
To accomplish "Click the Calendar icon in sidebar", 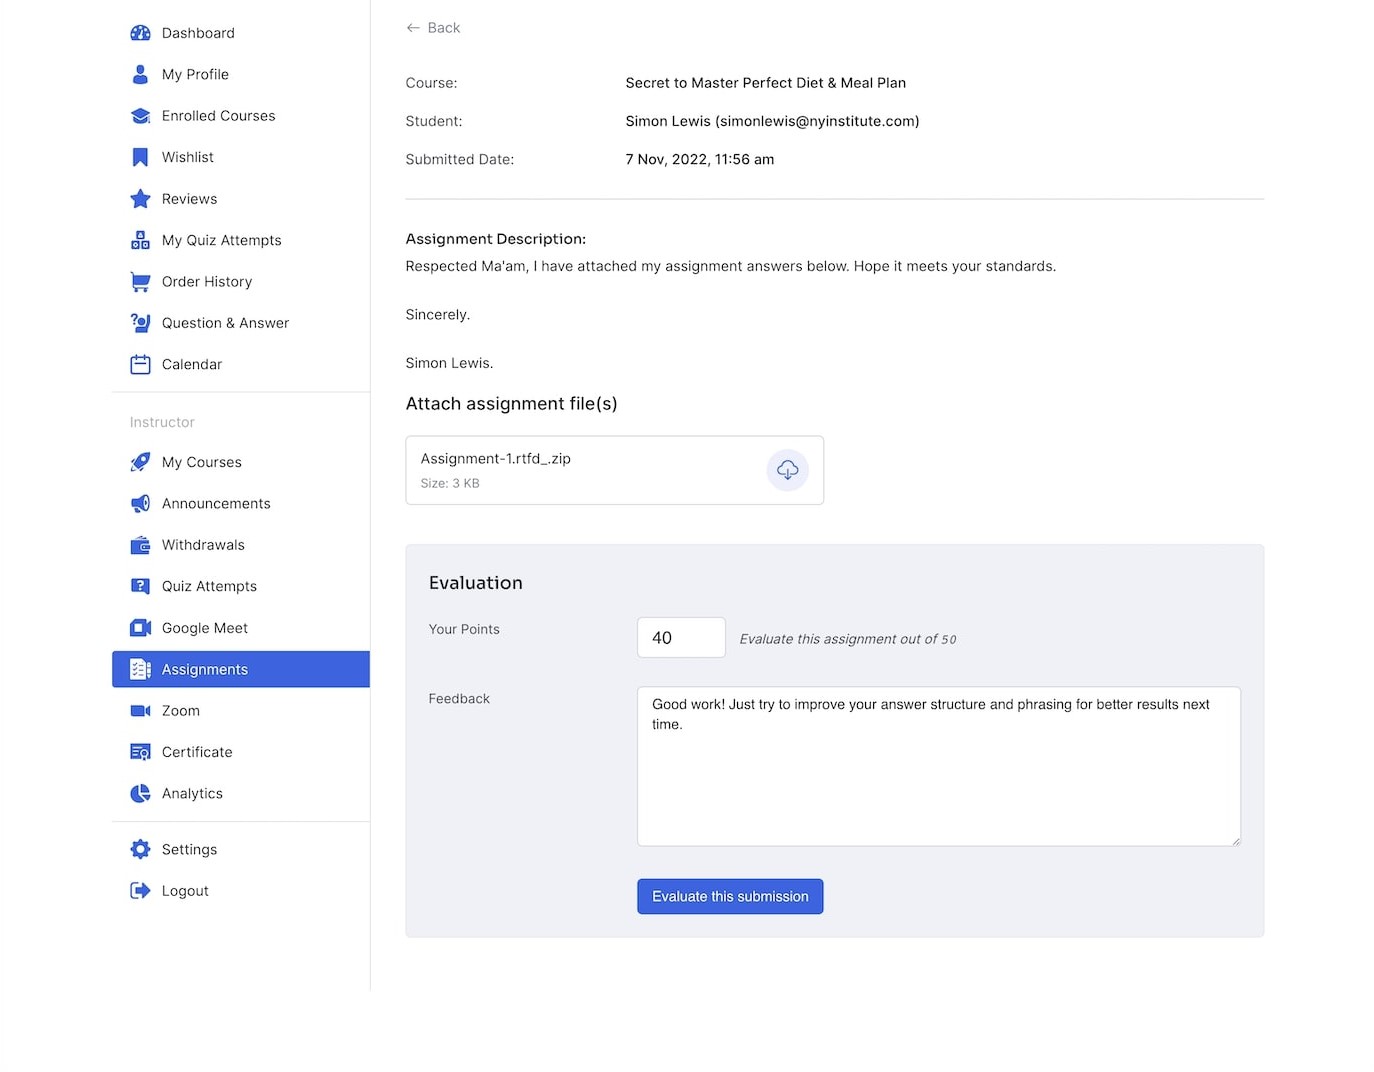I will pos(140,365).
